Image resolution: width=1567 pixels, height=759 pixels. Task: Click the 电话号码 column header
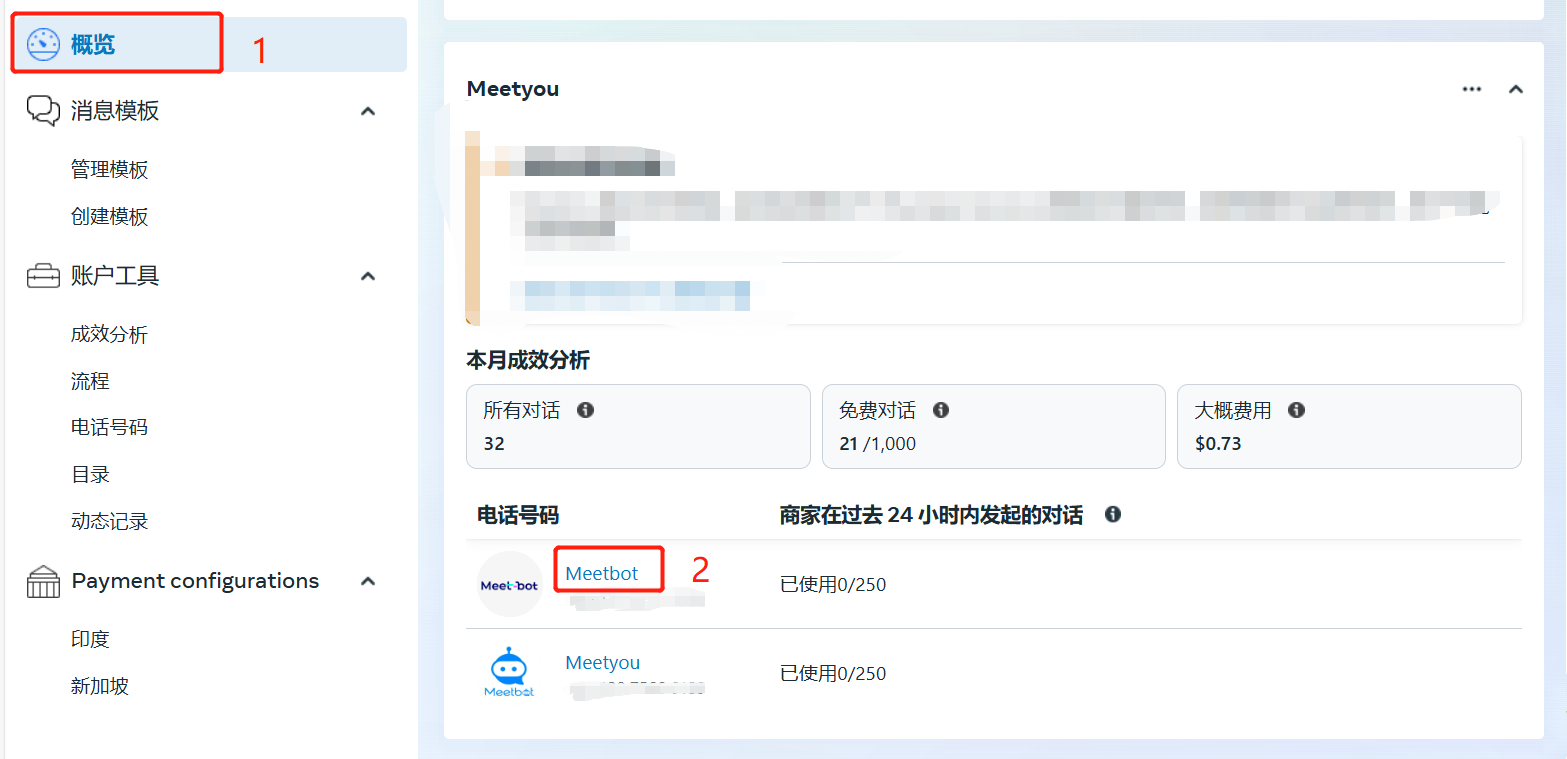click(x=518, y=515)
